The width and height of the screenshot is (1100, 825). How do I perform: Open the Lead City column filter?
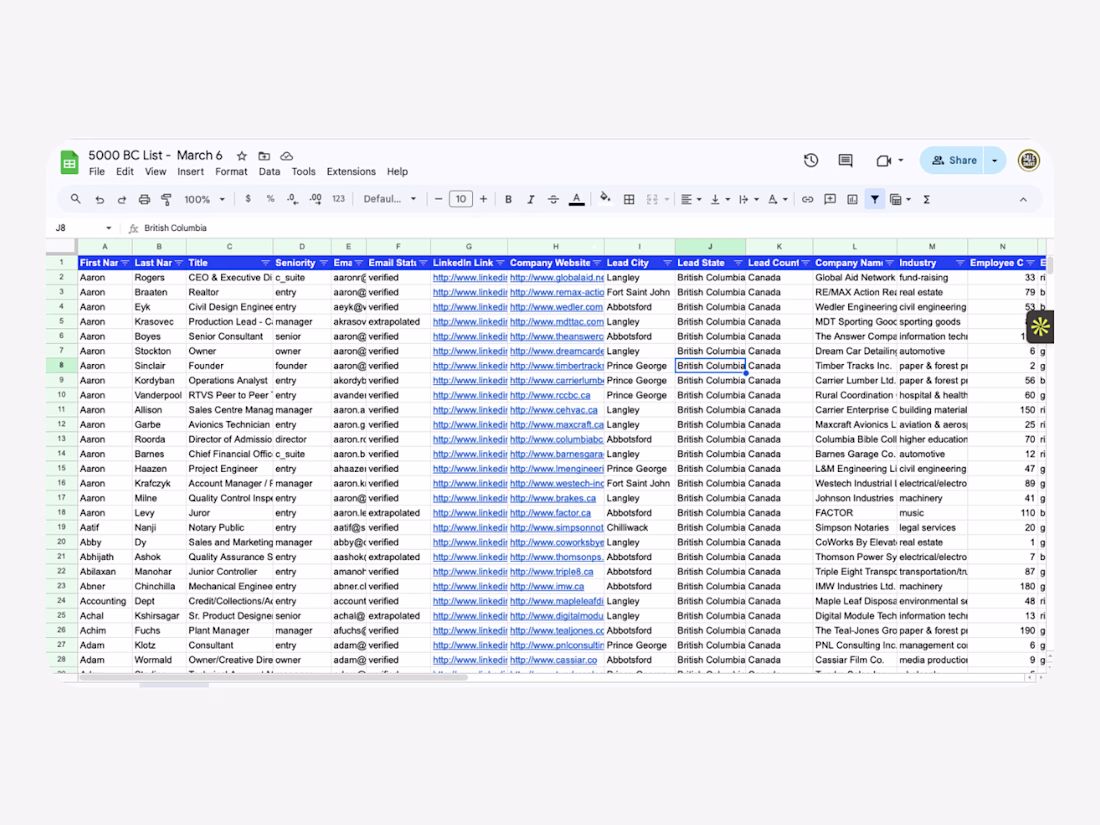coord(667,263)
